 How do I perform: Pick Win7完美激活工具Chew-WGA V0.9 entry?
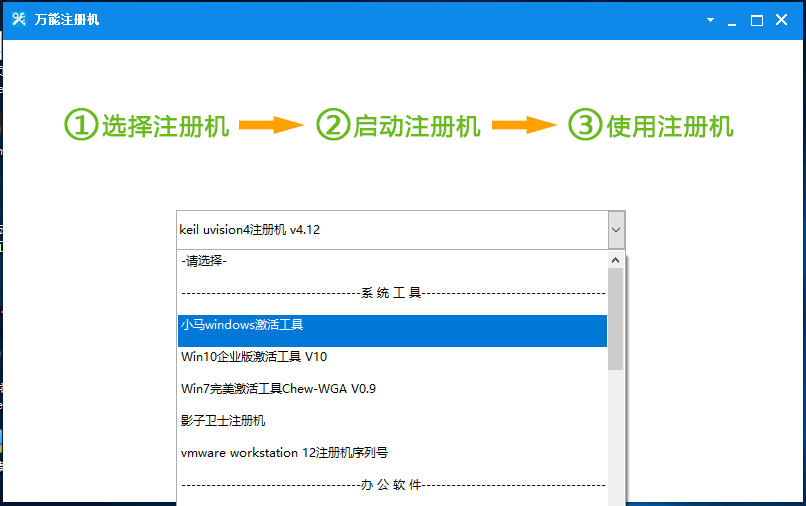pos(278,389)
